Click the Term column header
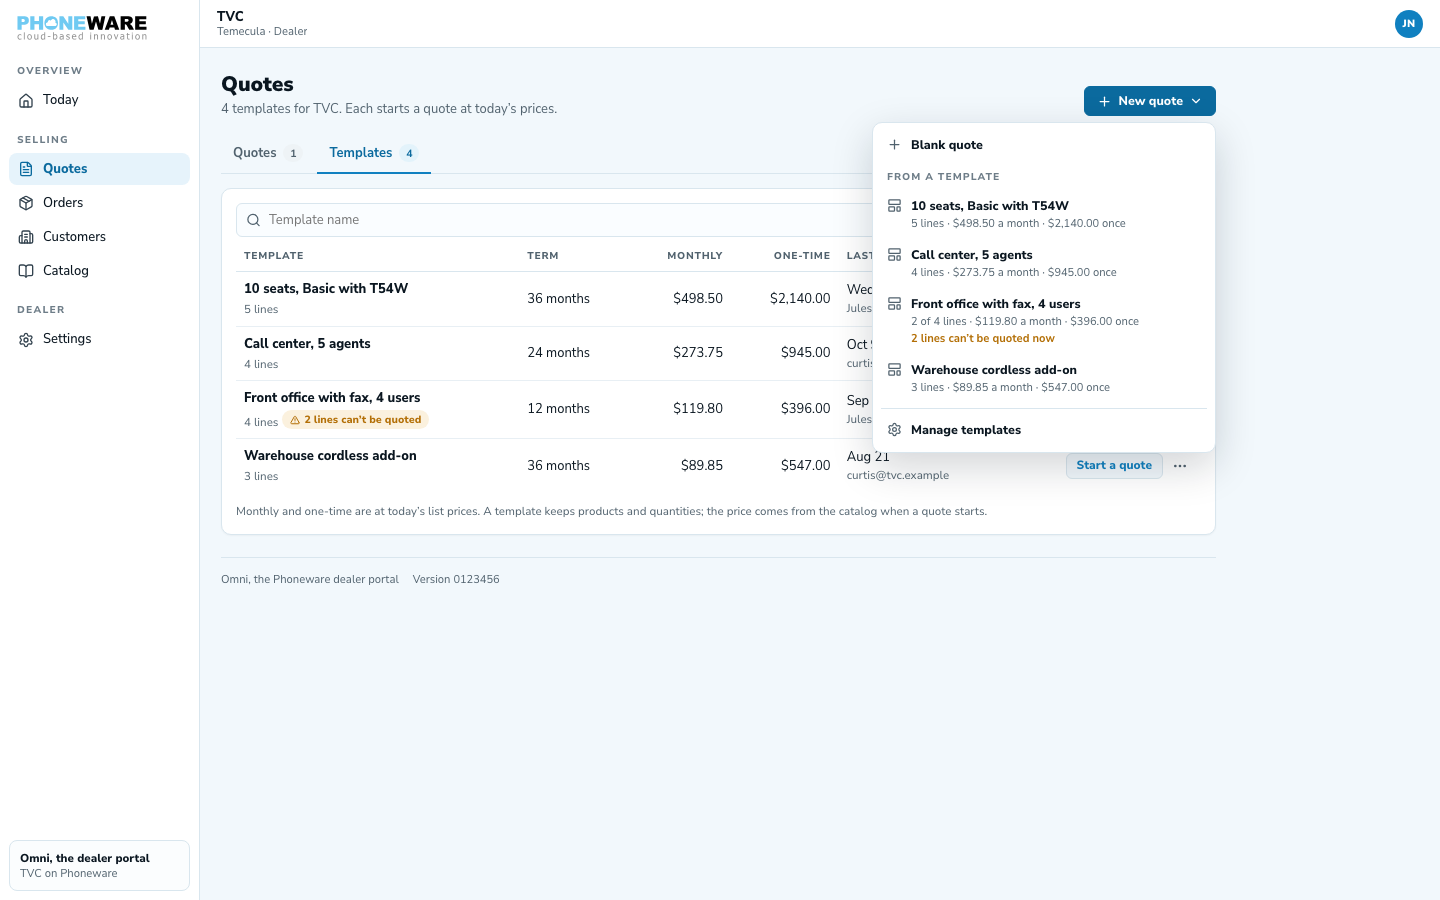 tap(543, 256)
